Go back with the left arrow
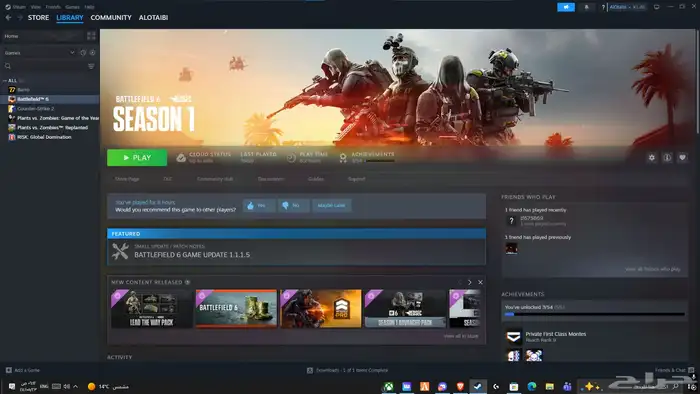The width and height of the screenshot is (700, 394). (8, 17)
